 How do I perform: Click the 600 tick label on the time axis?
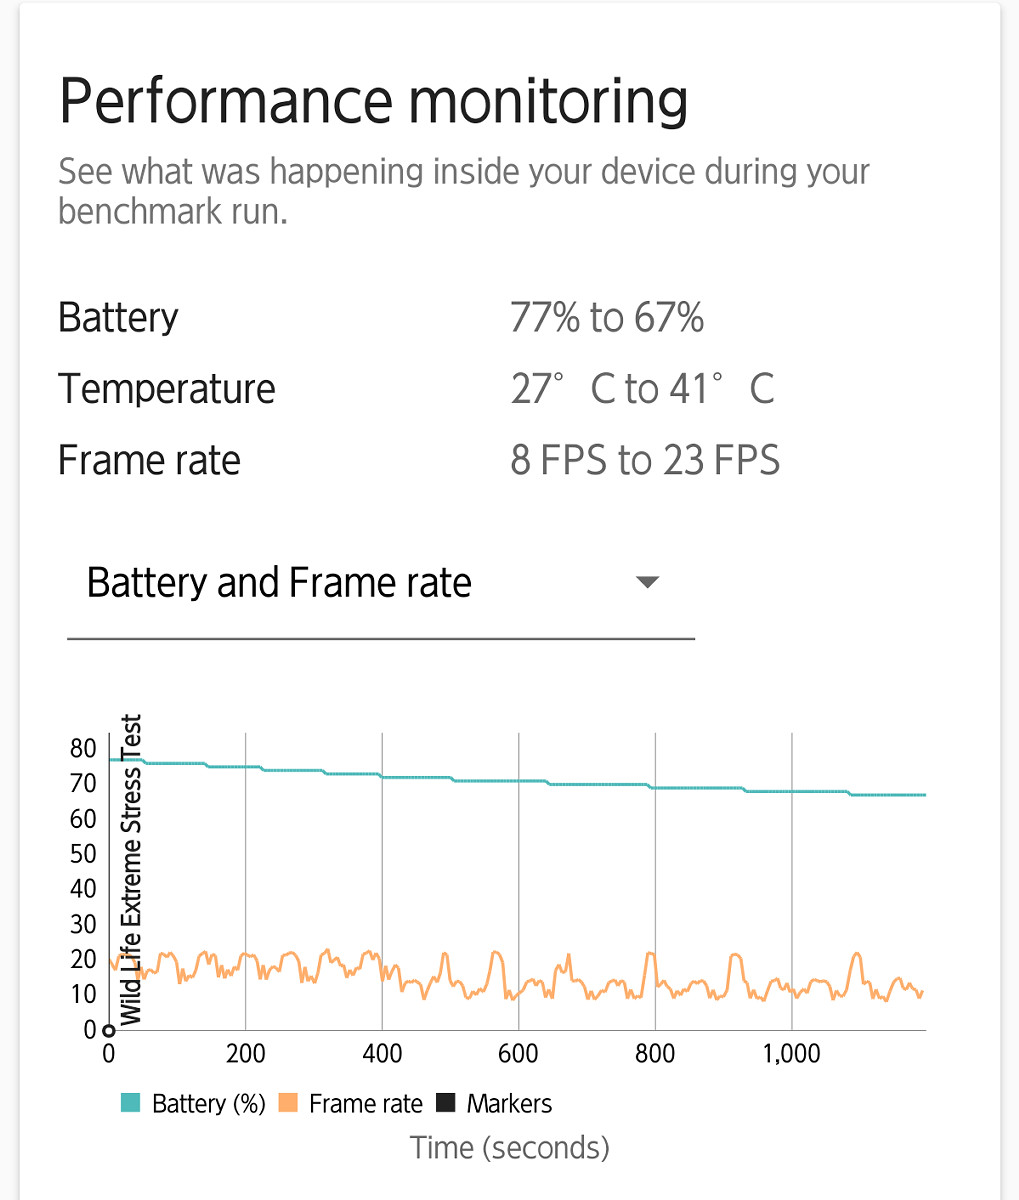click(x=518, y=1053)
